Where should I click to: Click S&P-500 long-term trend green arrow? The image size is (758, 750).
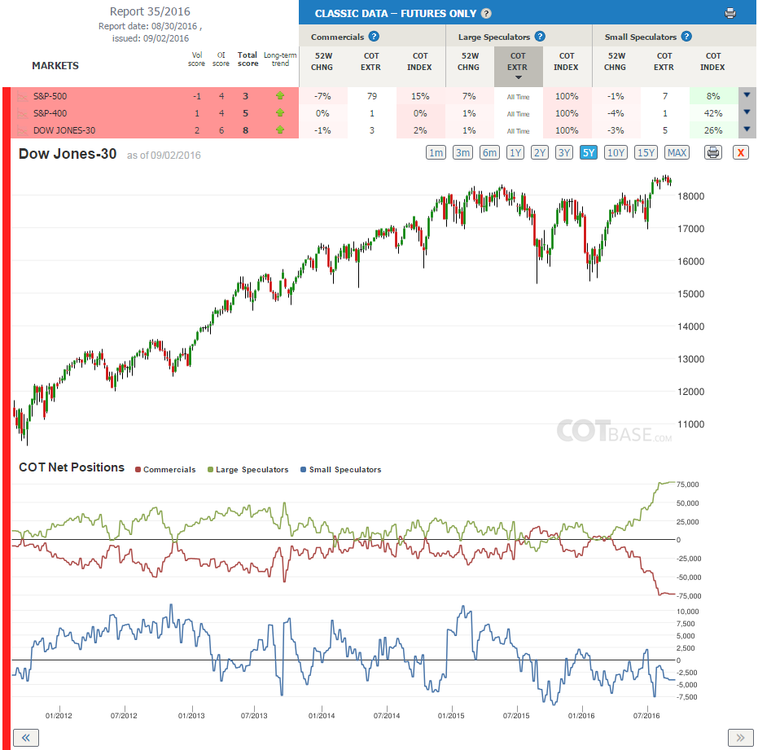pos(280,96)
